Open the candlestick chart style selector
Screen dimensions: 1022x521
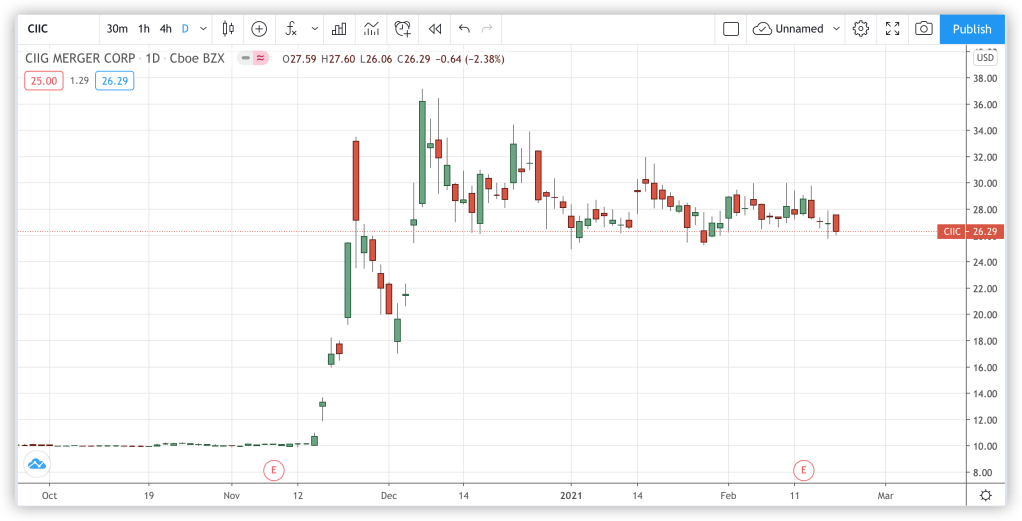(228, 29)
